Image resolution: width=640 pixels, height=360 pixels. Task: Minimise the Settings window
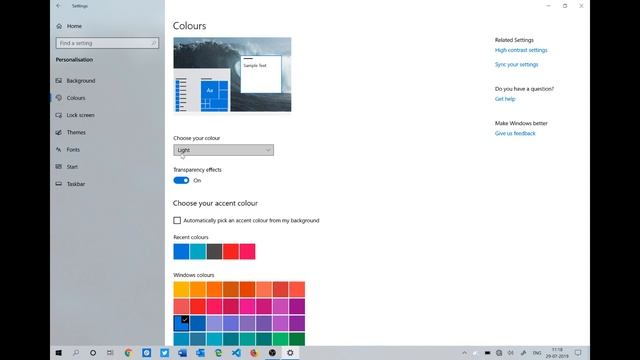pos(549,6)
